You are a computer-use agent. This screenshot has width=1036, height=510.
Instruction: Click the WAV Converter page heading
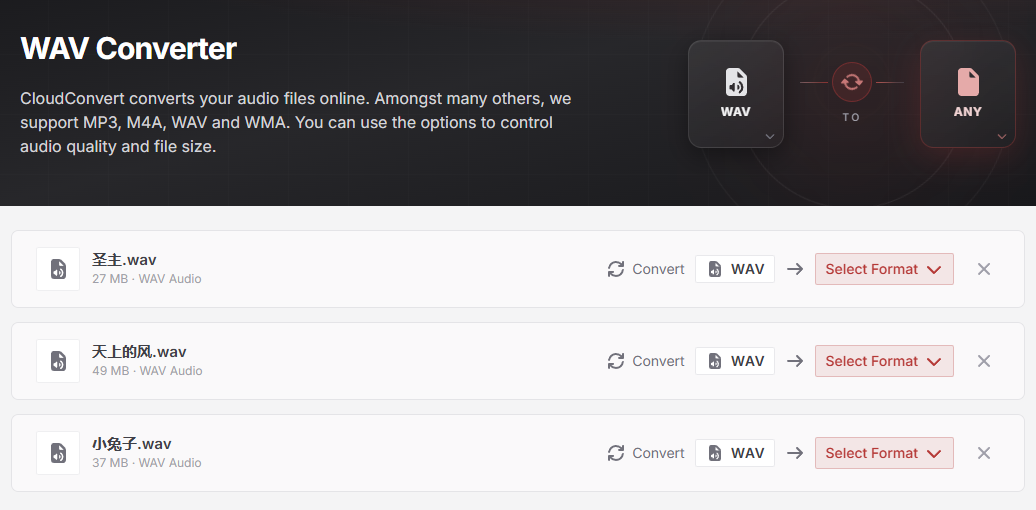129,48
